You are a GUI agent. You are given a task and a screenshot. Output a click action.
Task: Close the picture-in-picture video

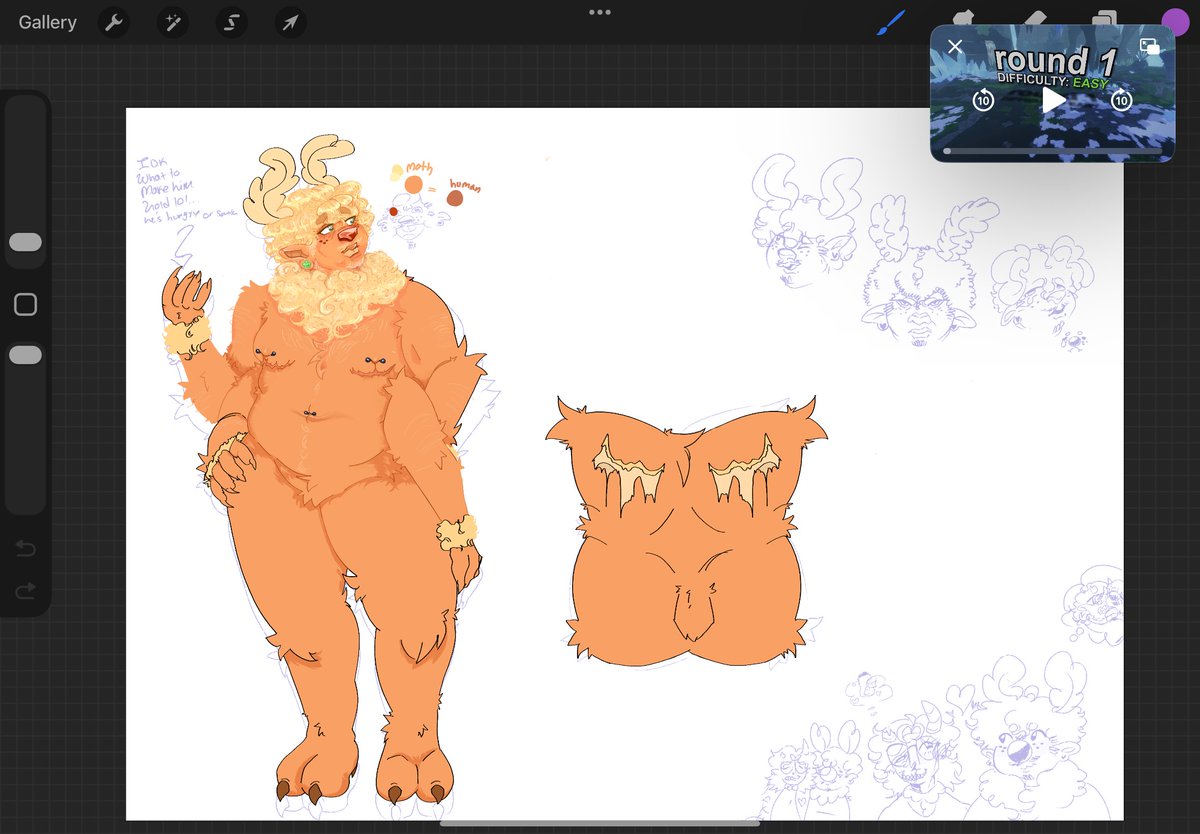pyautogui.click(x=955, y=47)
